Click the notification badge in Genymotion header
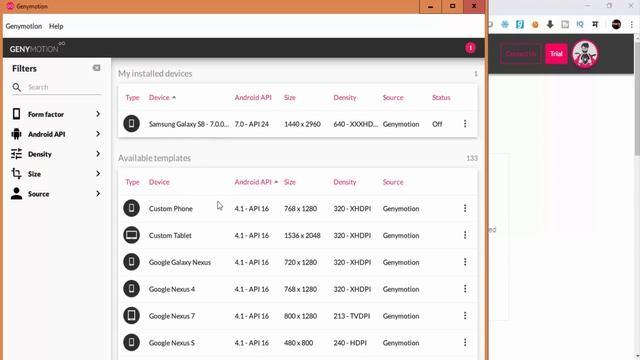 470,48
